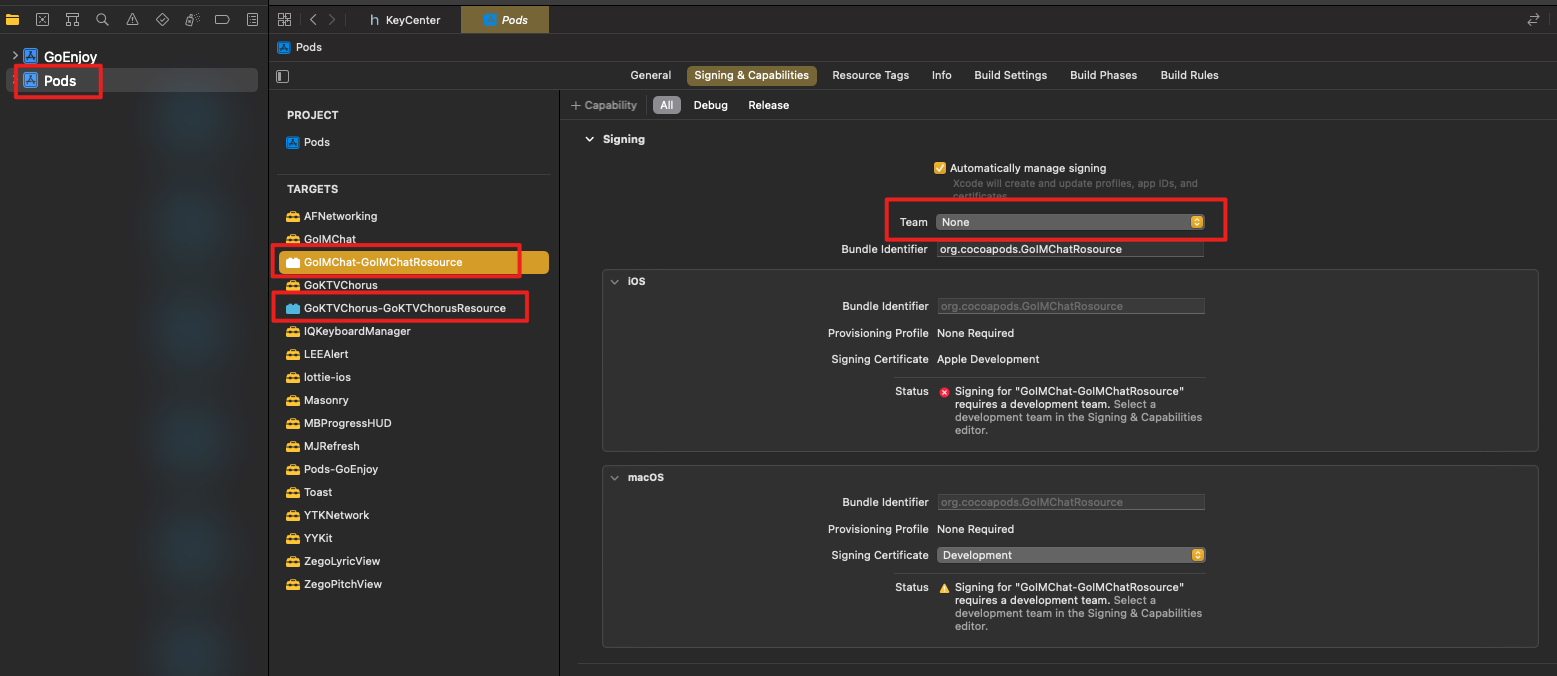Image resolution: width=1557 pixels, height=676 pixels.
Task: Click the YYKit target toolbox icon
Action: pyautogui.click(x=293, y=538)
